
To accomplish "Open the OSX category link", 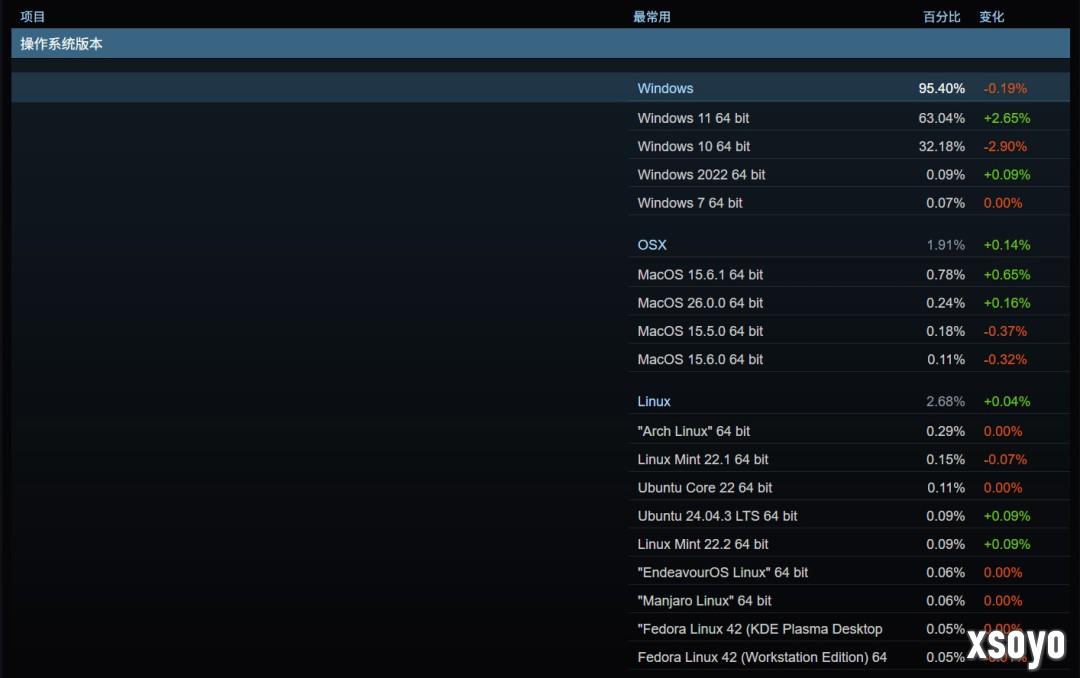I will pos(651,245).
